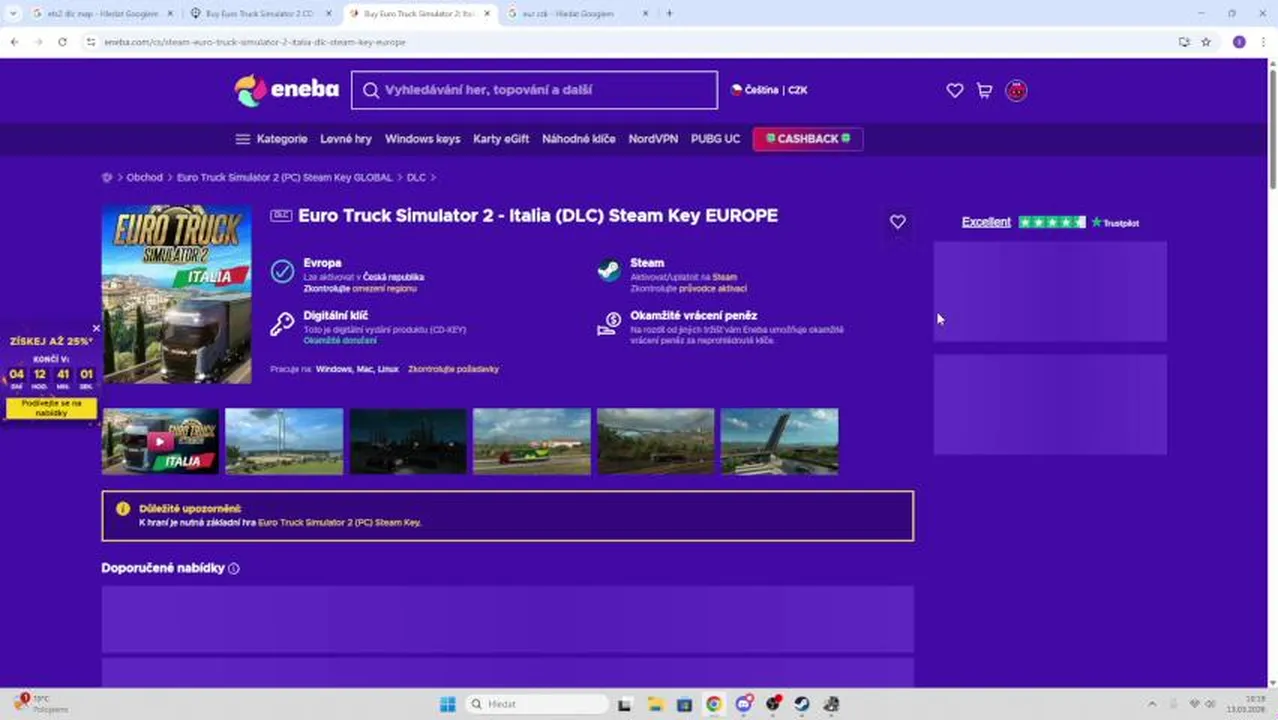The width and height of the screenshot is (1278, 720).
Task: Click Obchod breadcrumb link
Action: [x=144, y=177]
